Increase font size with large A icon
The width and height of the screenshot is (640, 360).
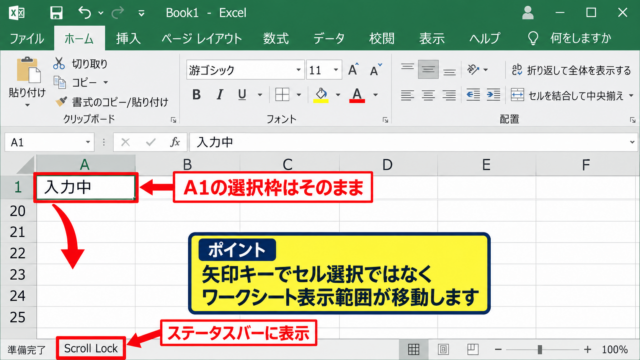click(x=354, y=70)
